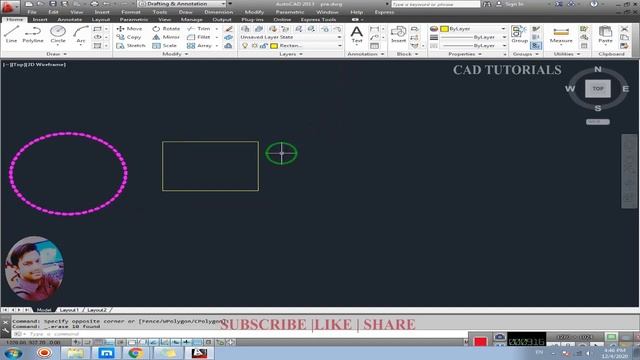Click the Plot printer icon in quick access toolbar
This screenshot has width=640, height=360.
coord(94,4)
